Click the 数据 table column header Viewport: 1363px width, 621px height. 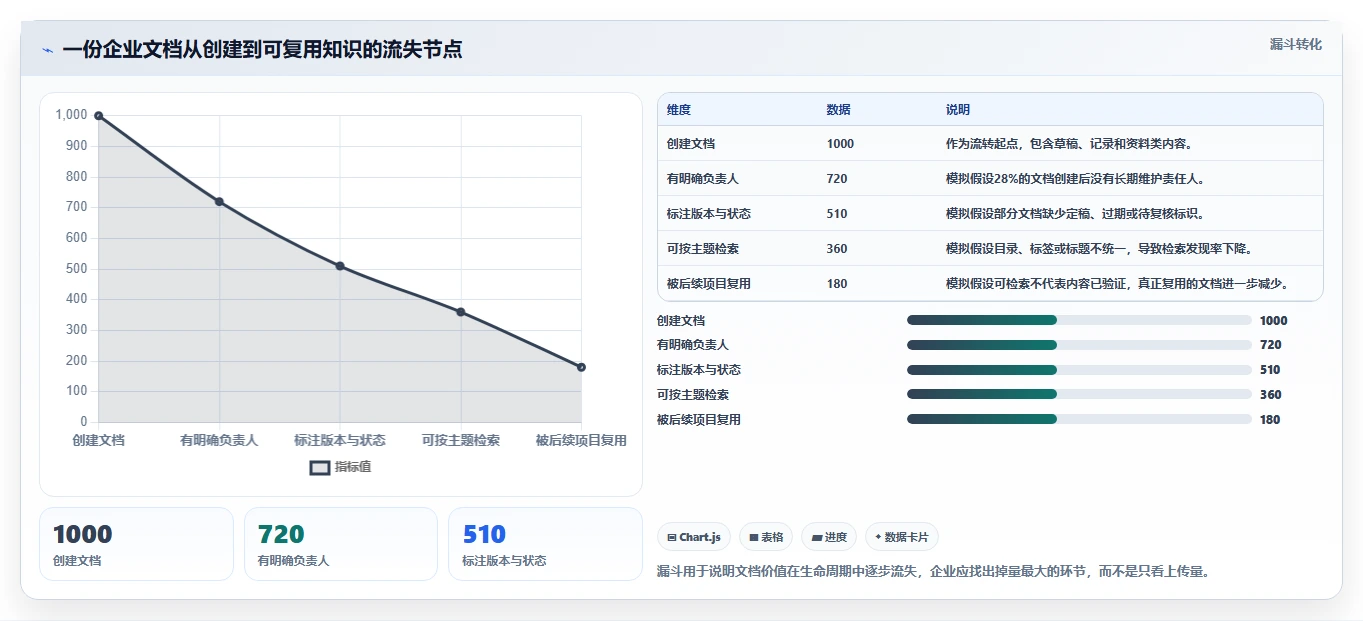coord(839,110)
